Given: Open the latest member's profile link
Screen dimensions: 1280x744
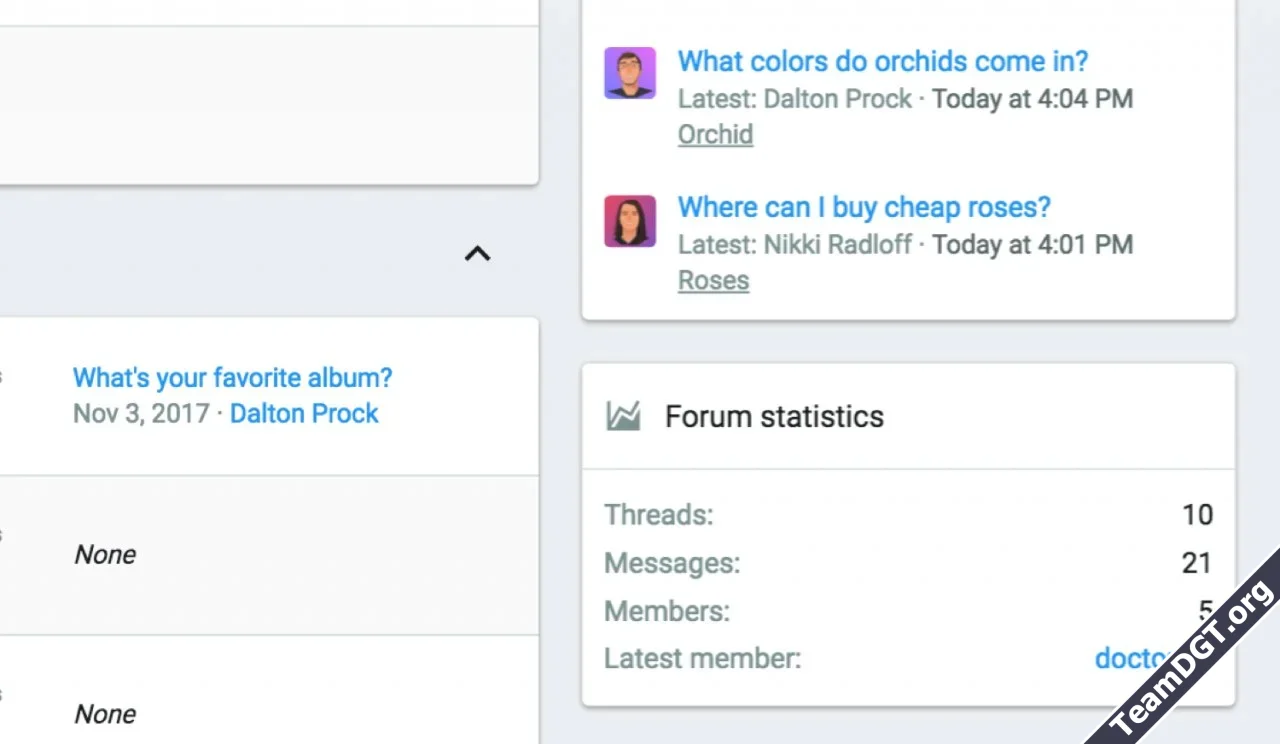Looking at the screenshot, I should 1130,658.
